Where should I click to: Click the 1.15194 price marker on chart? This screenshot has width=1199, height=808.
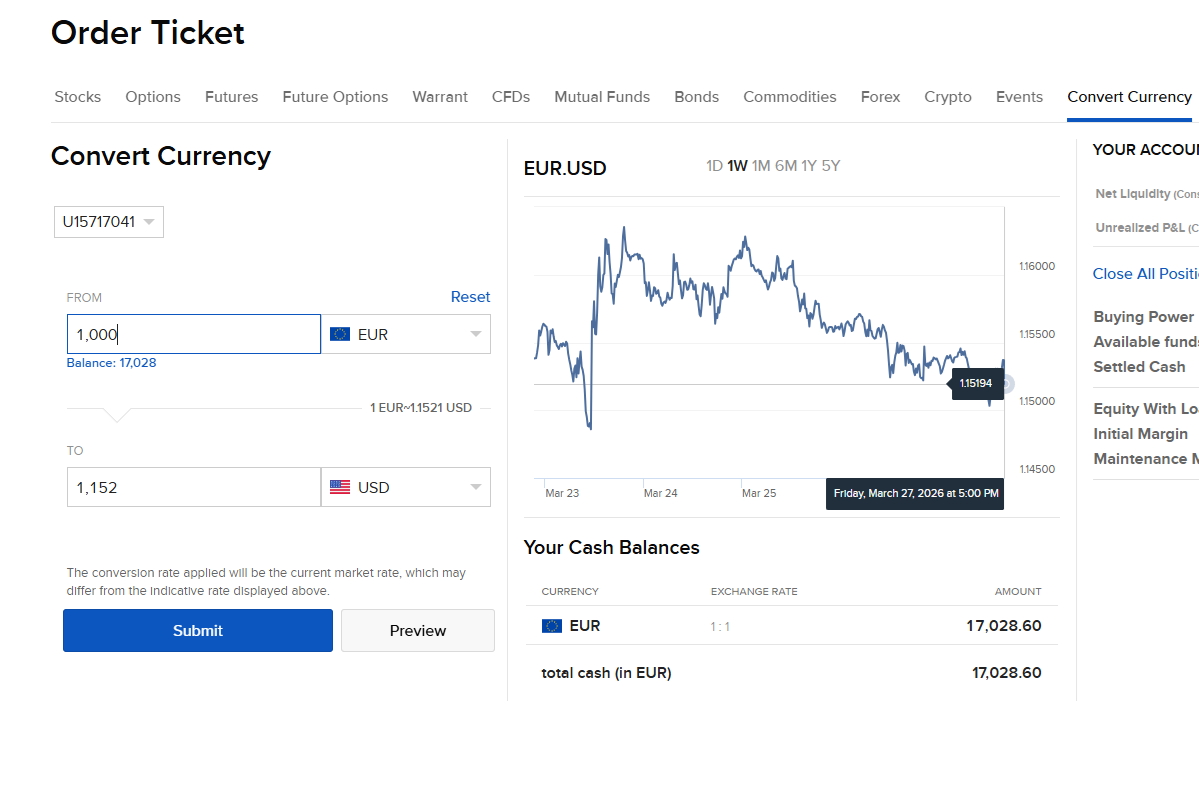coord(976,383)
